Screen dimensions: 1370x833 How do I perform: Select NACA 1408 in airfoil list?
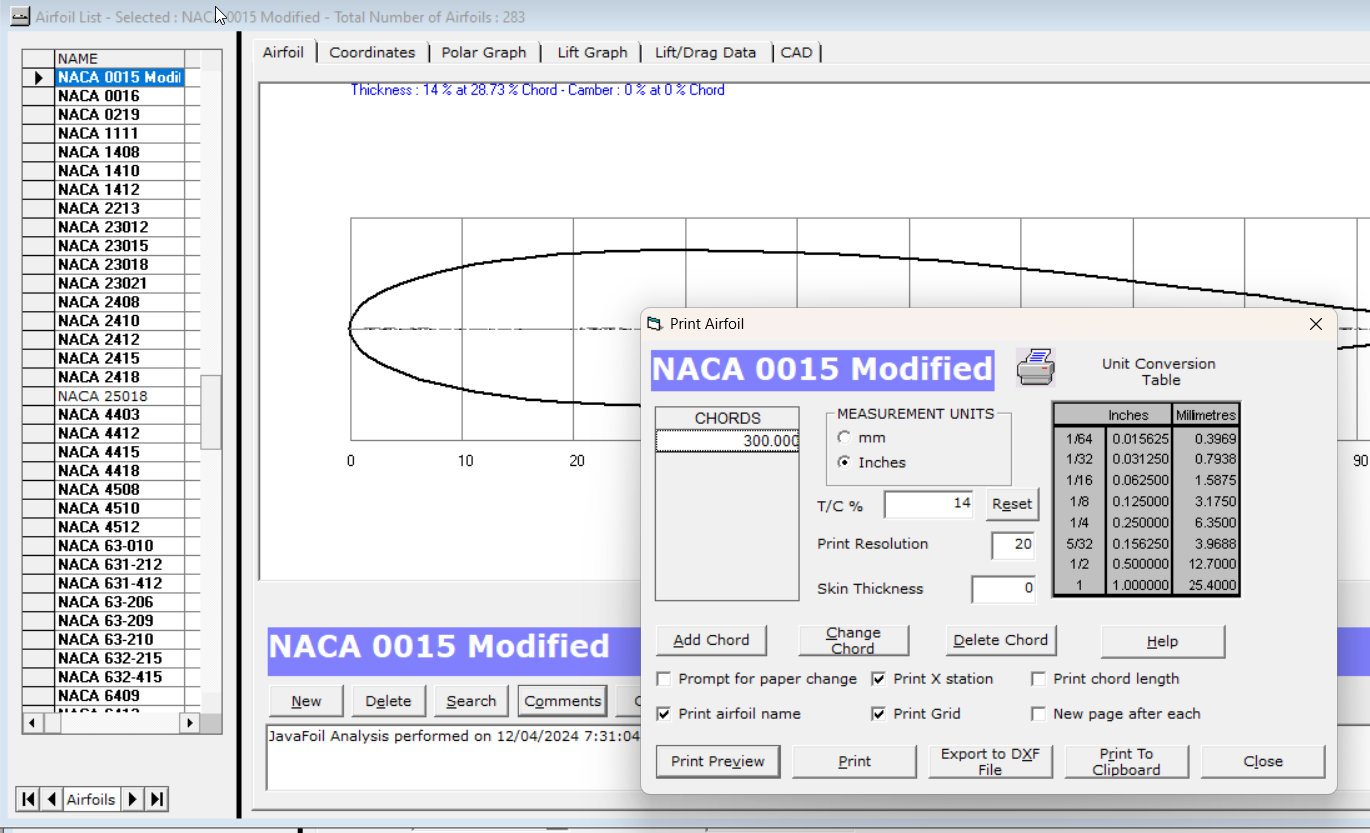click(119, 152)
